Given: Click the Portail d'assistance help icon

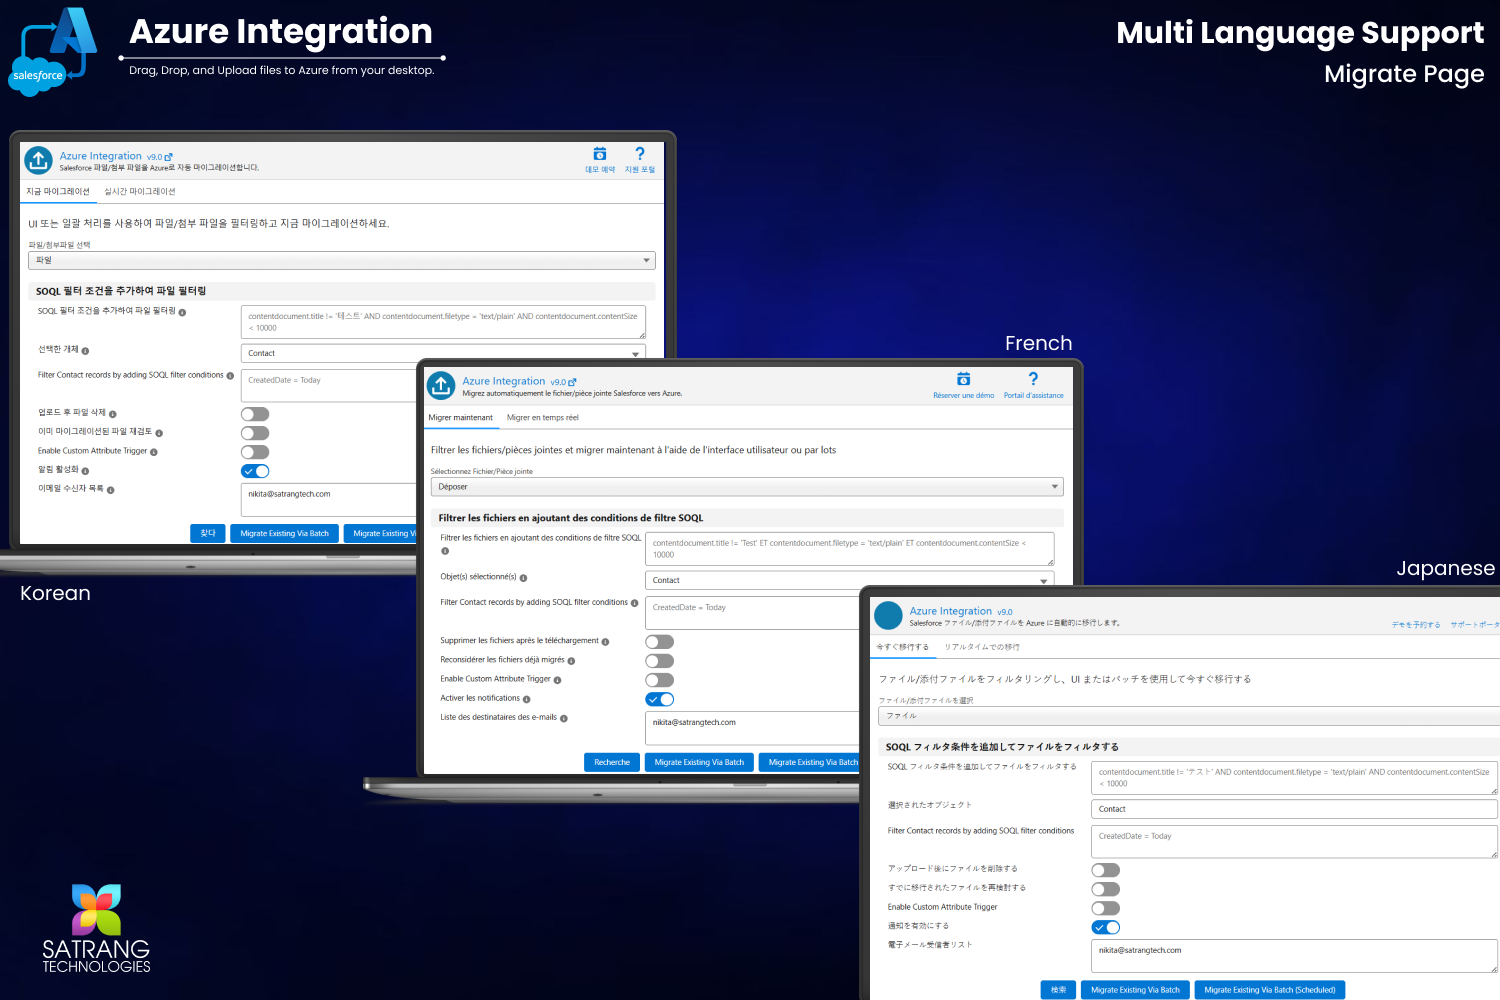Looking at the screenshot, I should [1033, 378].
